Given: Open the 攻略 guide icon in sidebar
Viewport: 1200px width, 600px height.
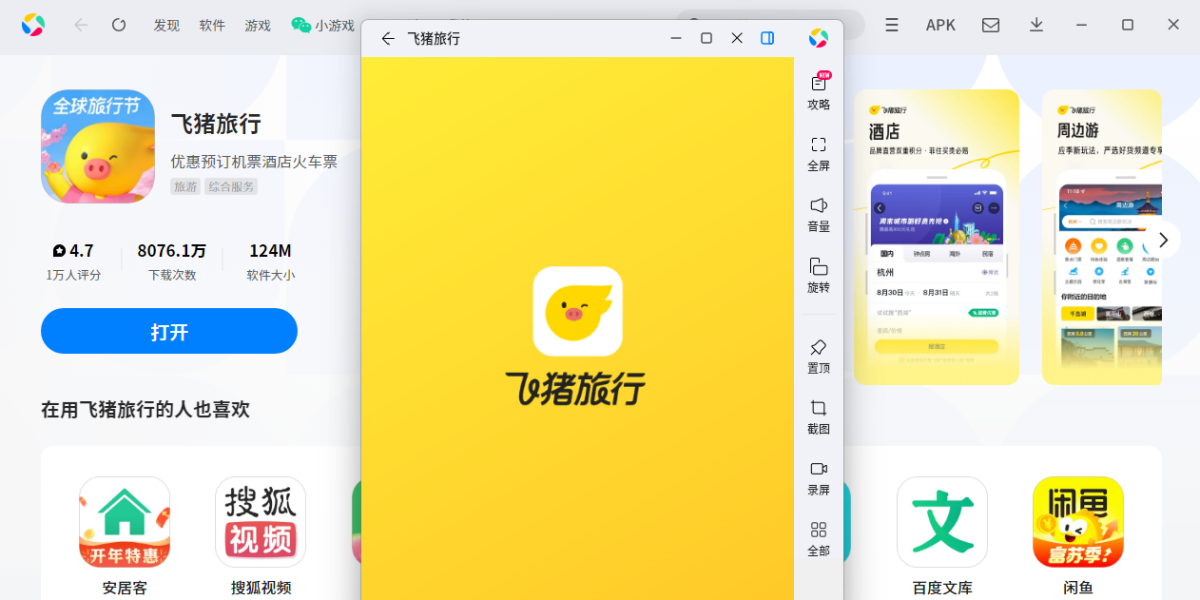Looking at the screenshot, I should pos(818,84).
